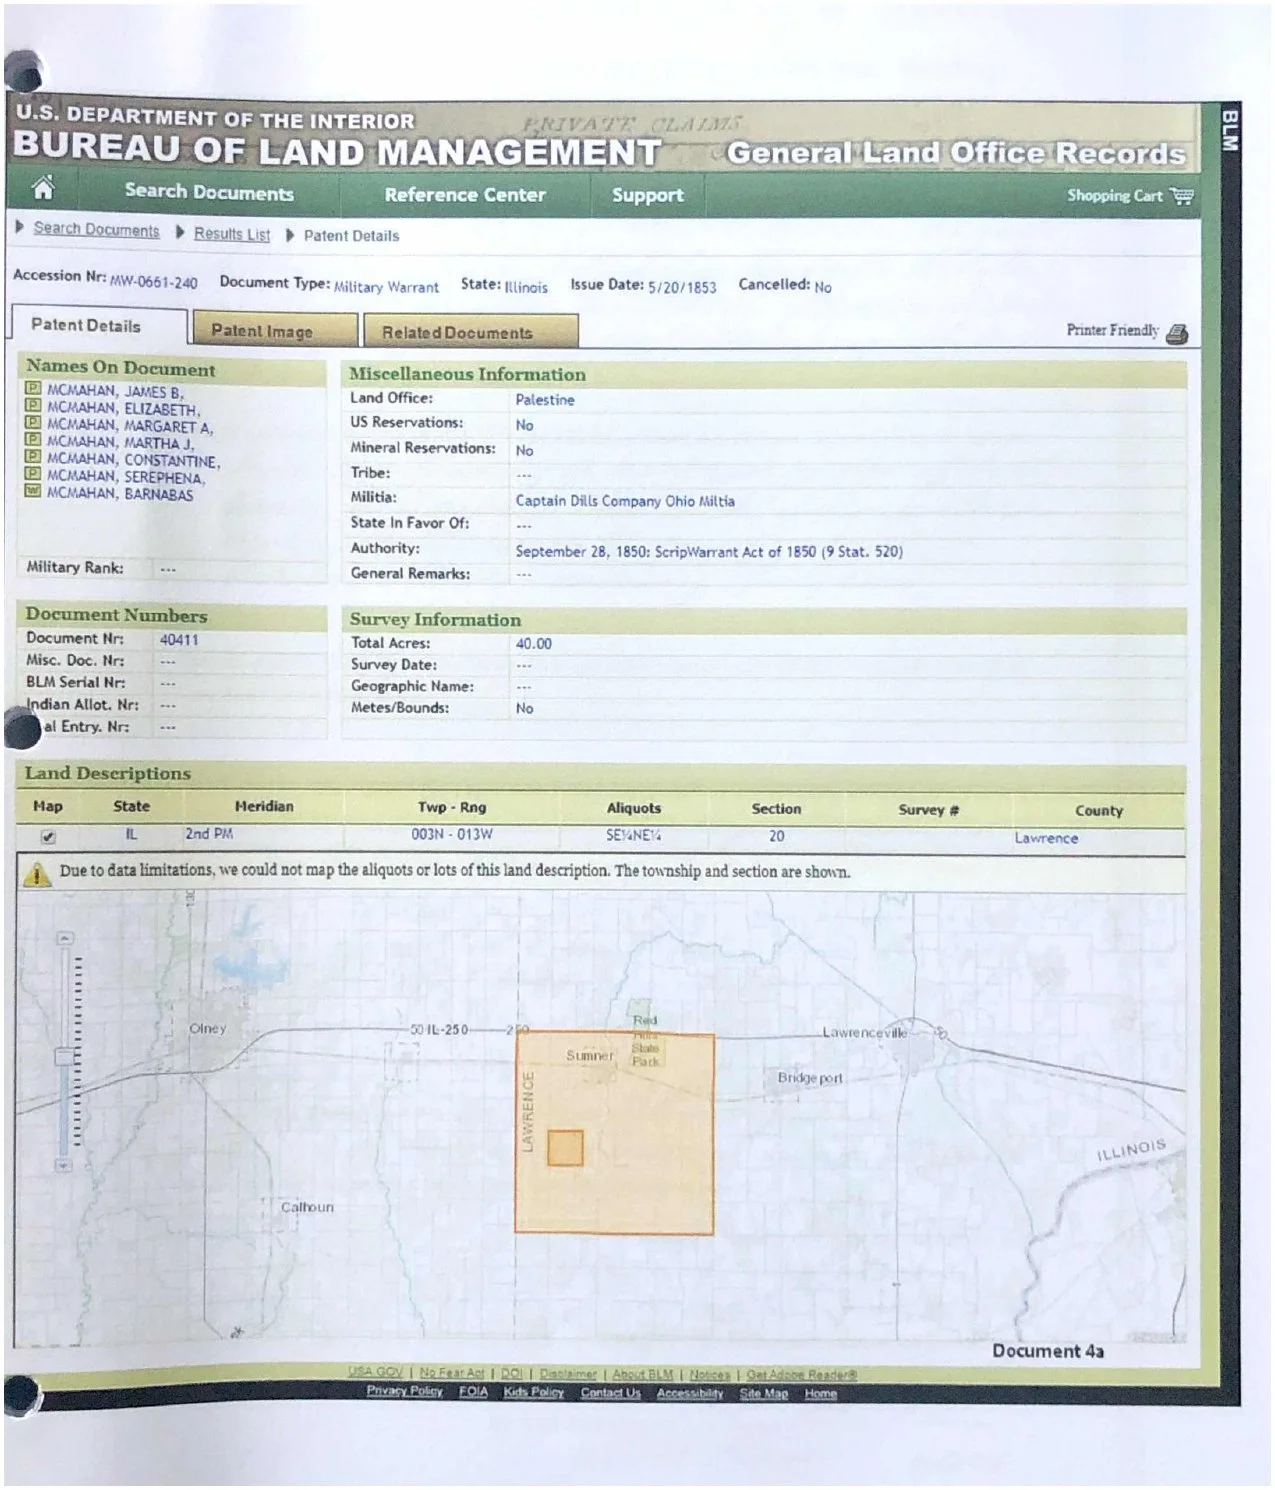
Task: Open the Reference Center menu
Action: [465, 195]
